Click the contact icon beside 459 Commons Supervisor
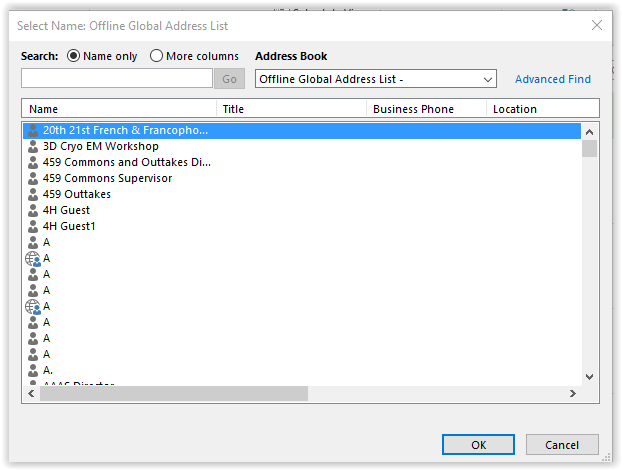Screen dimensions: 622x470 (33, 178)
